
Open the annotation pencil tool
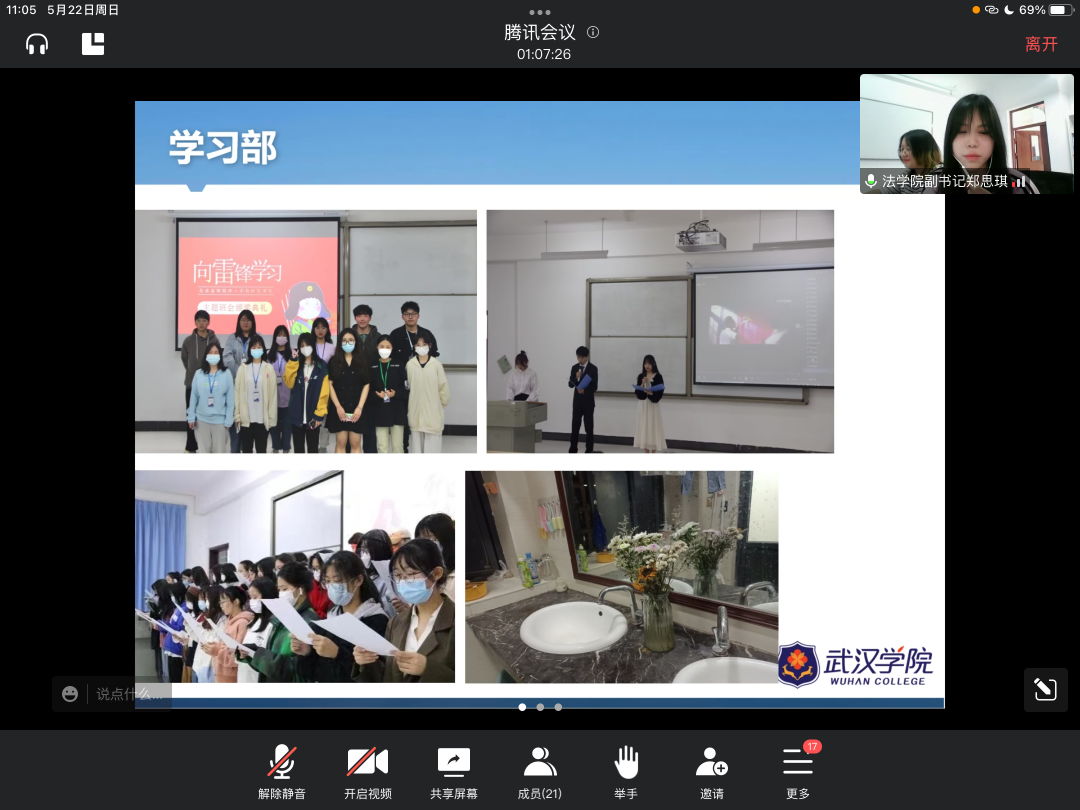[1045, 689]
